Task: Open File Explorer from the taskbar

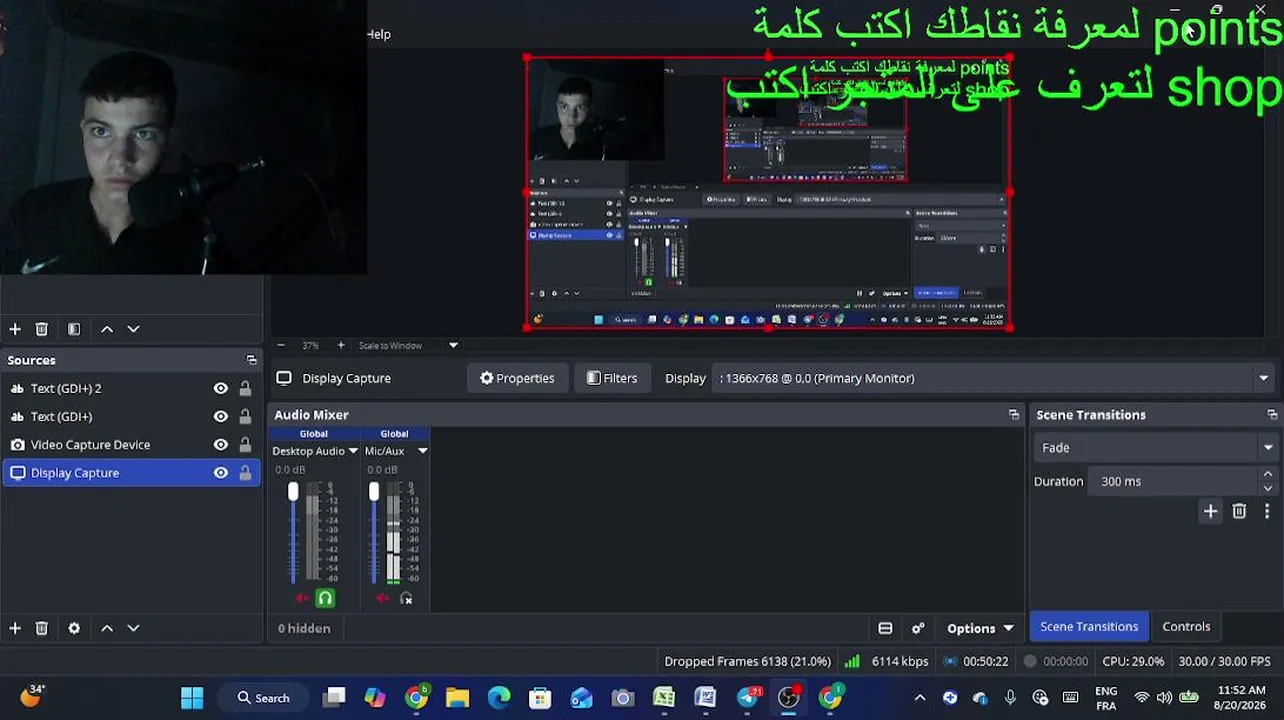Action: (457, 698)
